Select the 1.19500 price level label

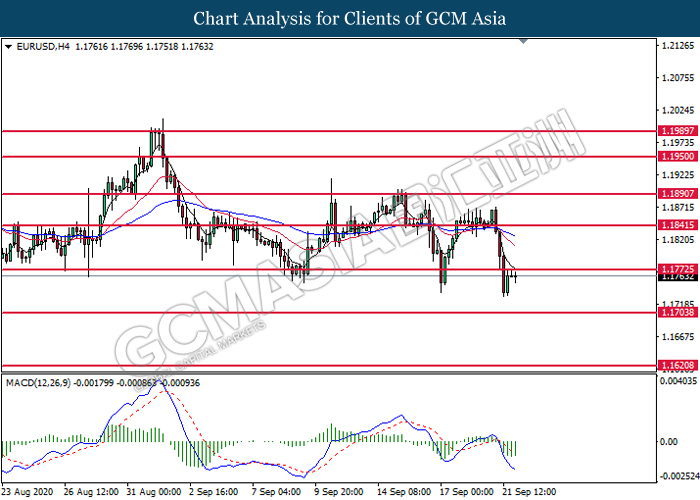678,156
